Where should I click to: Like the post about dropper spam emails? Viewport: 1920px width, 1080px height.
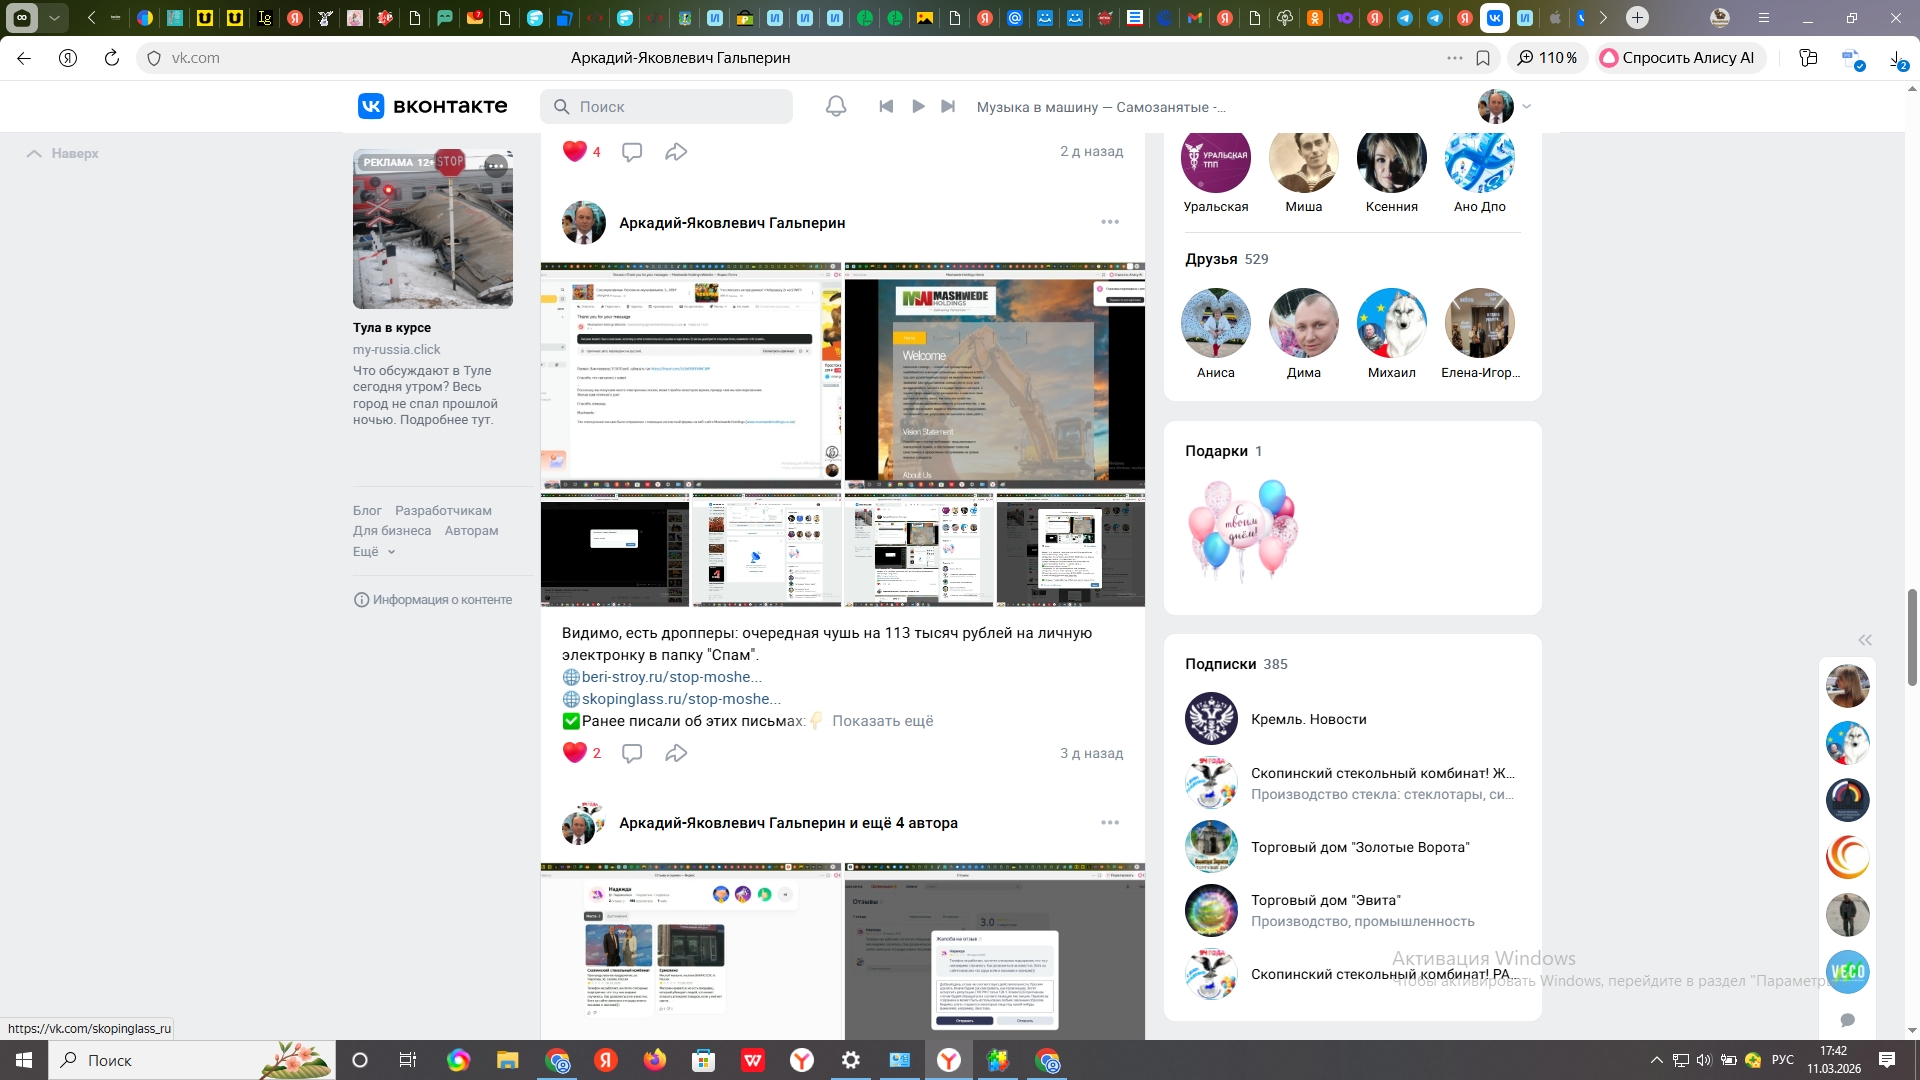[x=575, y=753]
